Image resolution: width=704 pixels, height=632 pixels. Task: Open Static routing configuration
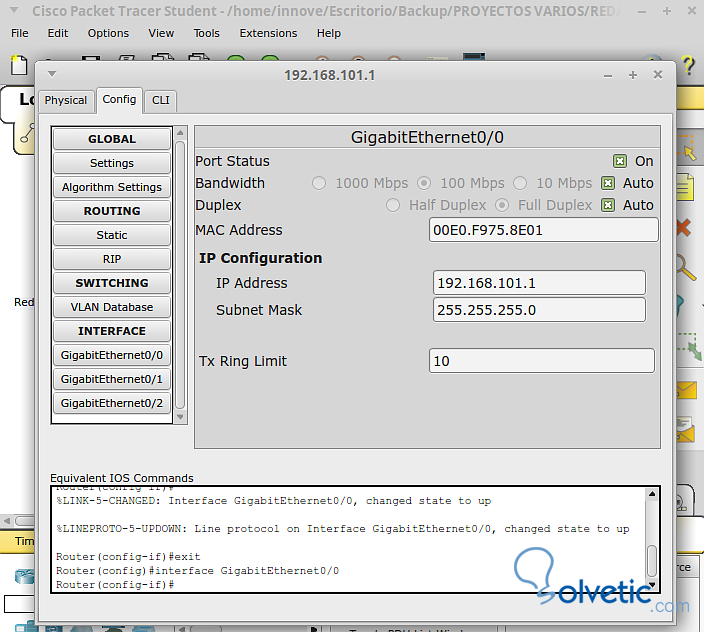[x=112, y=235]
